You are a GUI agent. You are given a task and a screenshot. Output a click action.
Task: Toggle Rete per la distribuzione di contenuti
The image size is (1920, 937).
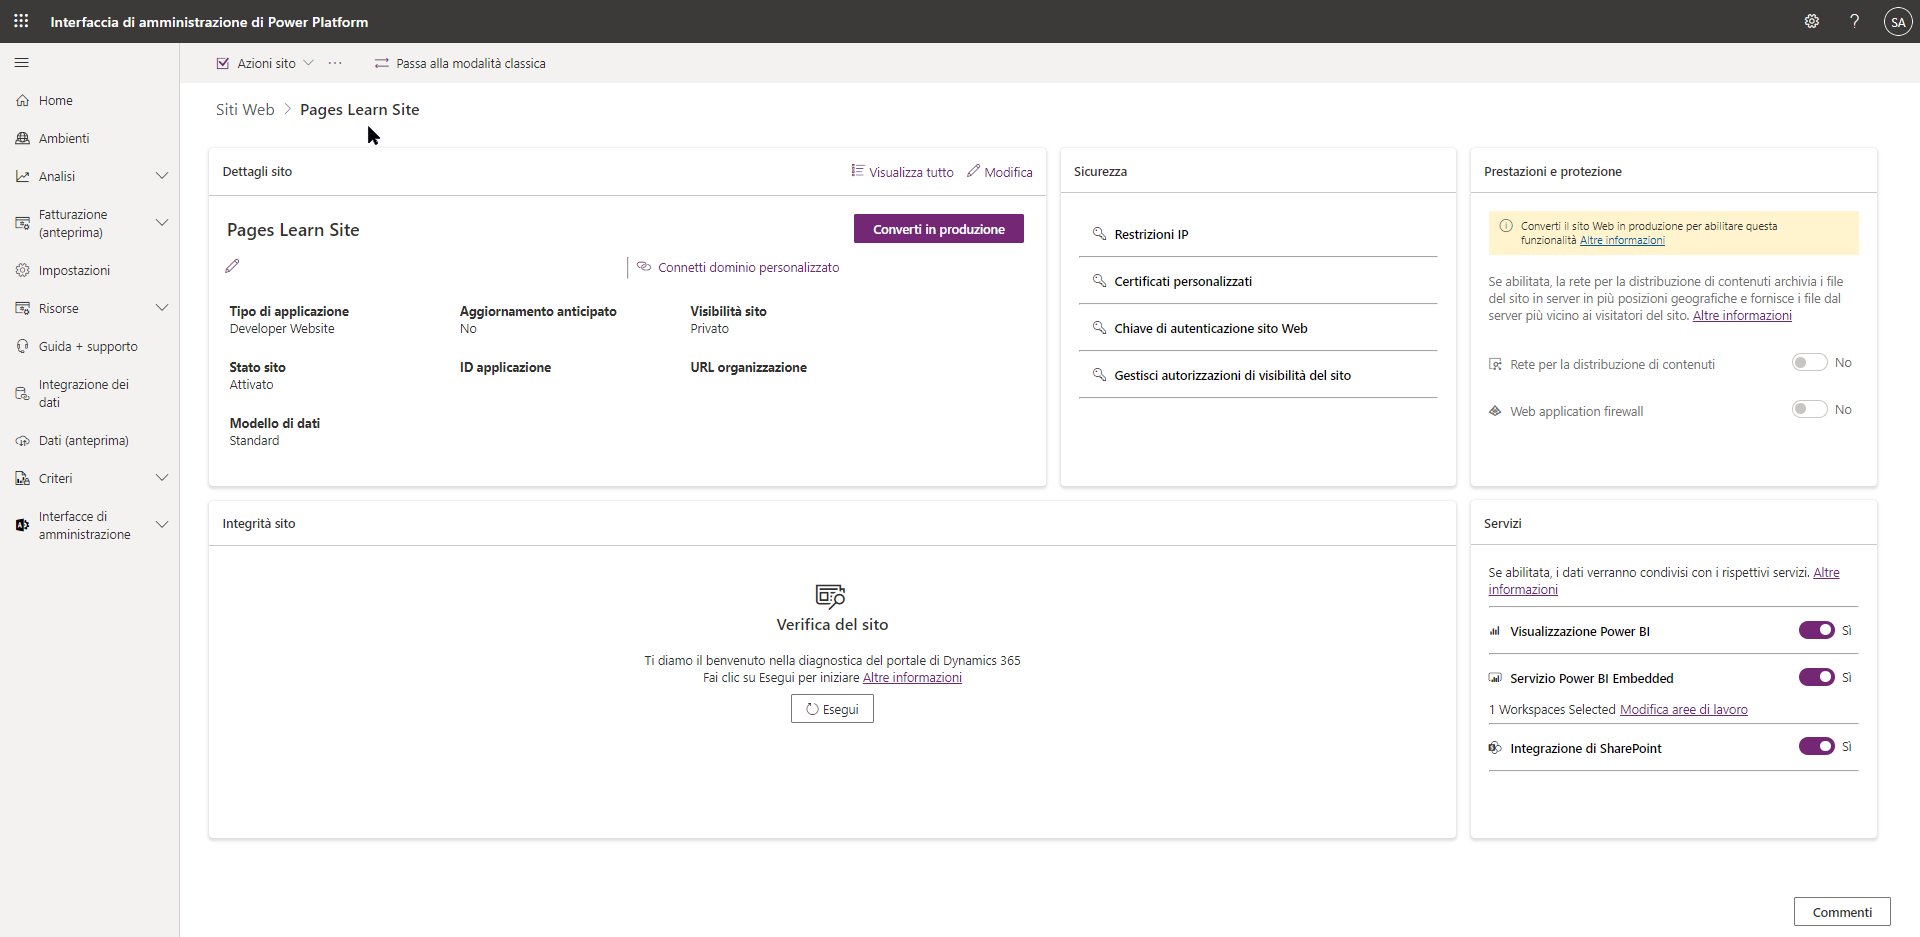tap(1810, 363)
